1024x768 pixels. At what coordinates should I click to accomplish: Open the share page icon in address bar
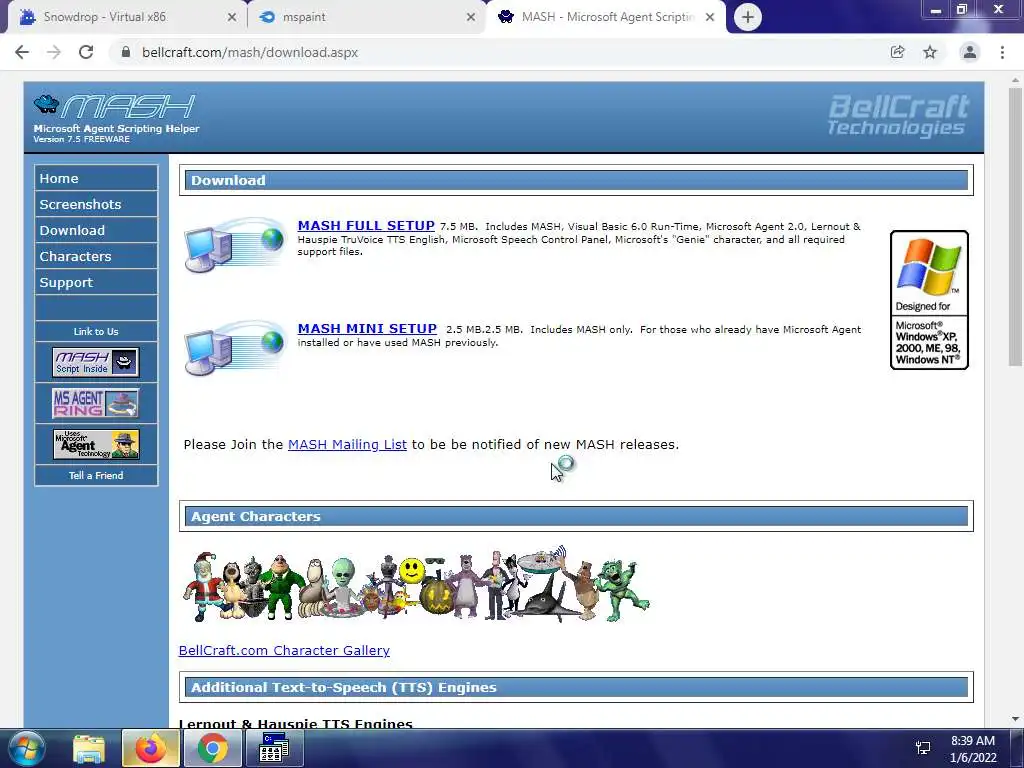point(897,52)
